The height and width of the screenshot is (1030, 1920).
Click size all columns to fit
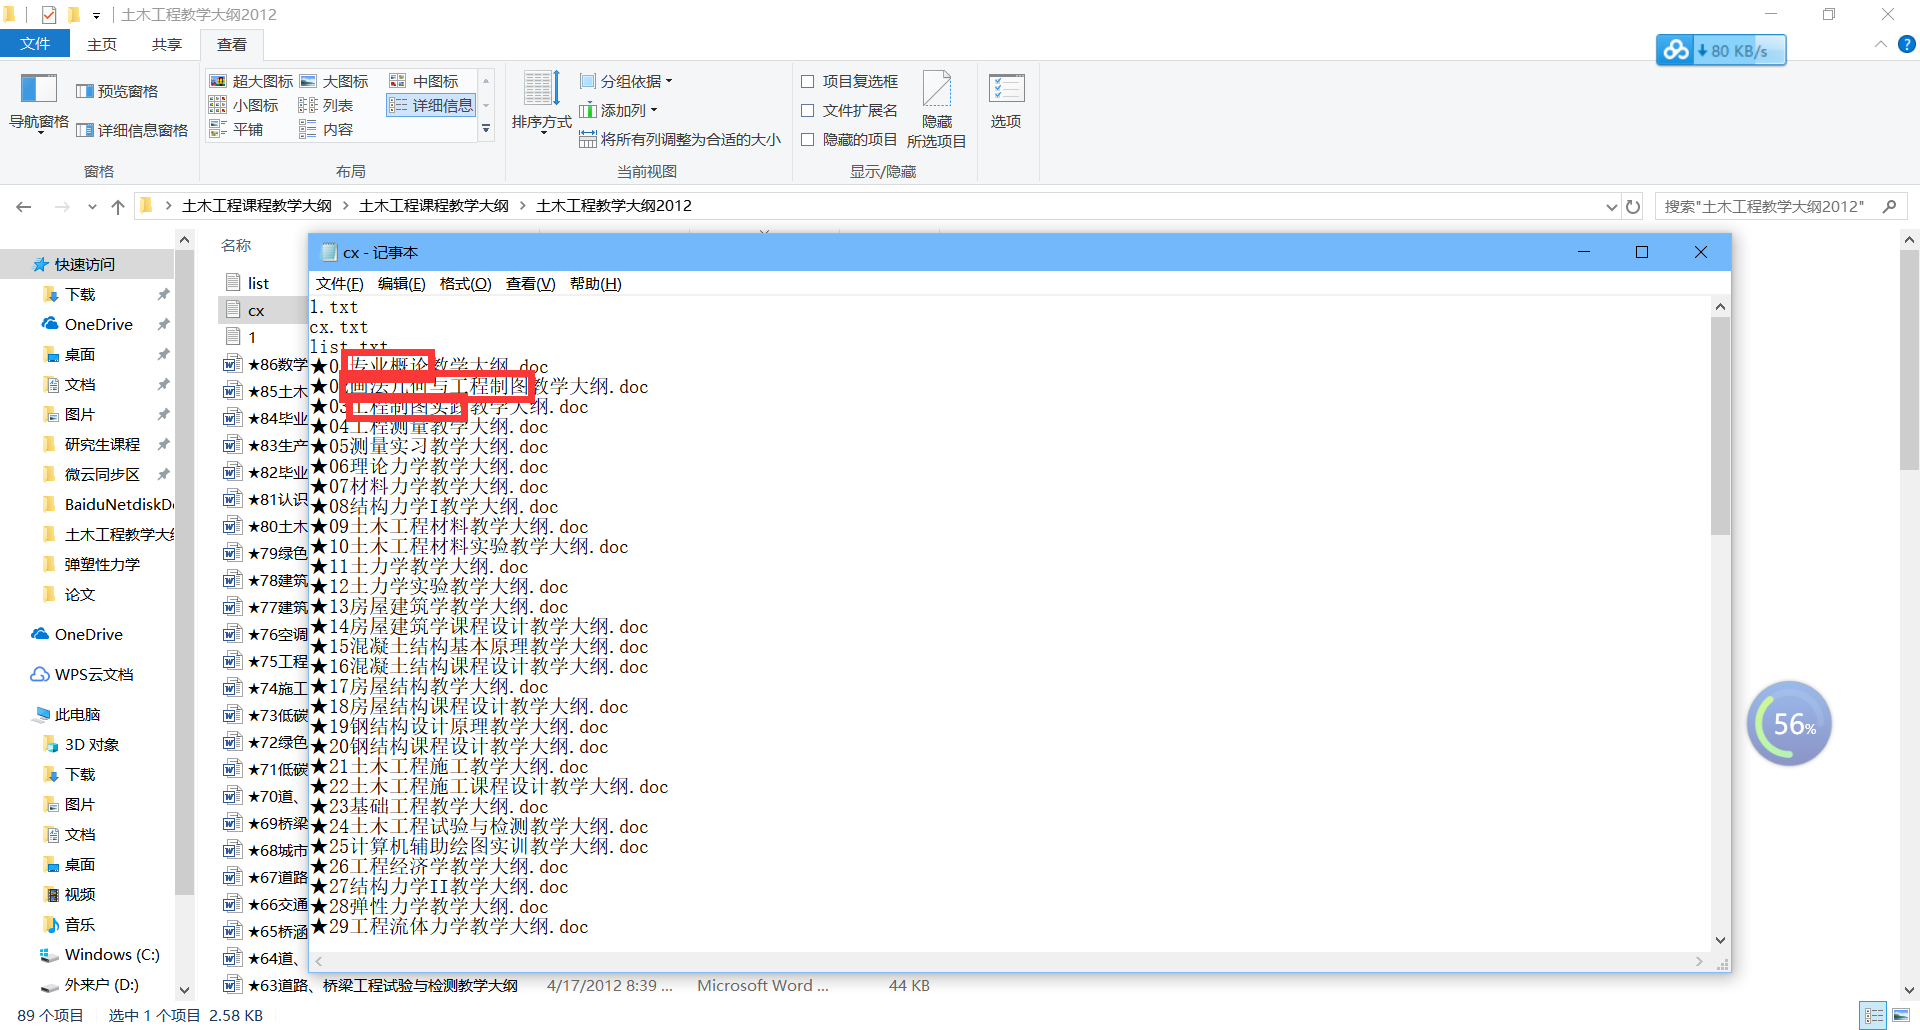tap(680, 140)
